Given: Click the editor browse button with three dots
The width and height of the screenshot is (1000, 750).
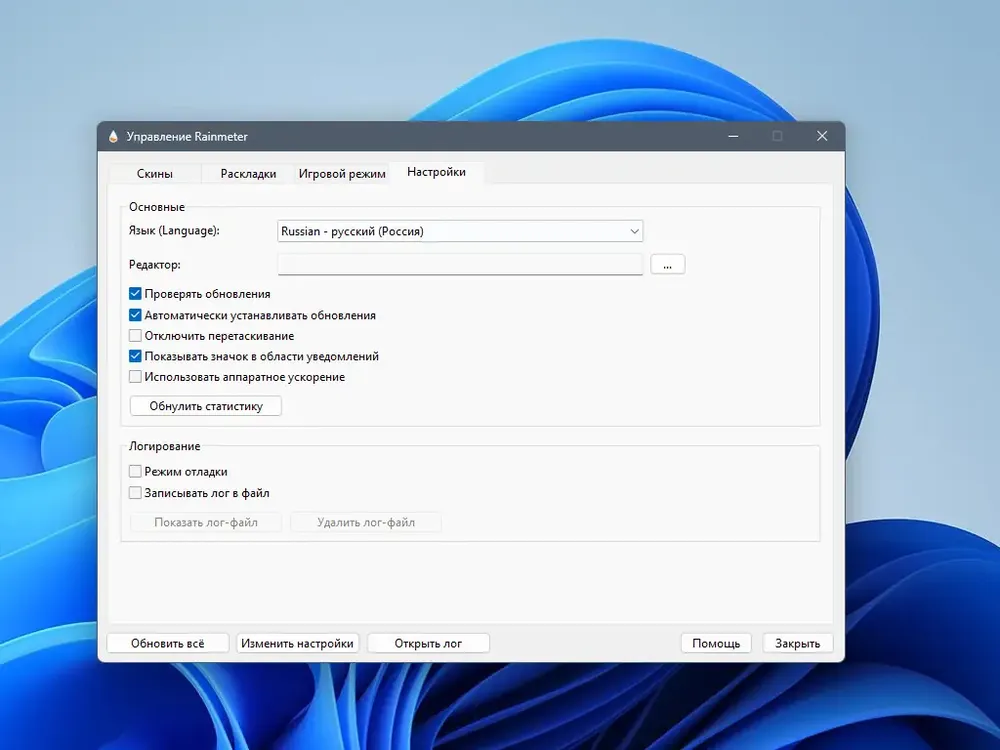Looking at the screenshot, I should [x=668, y=265].
